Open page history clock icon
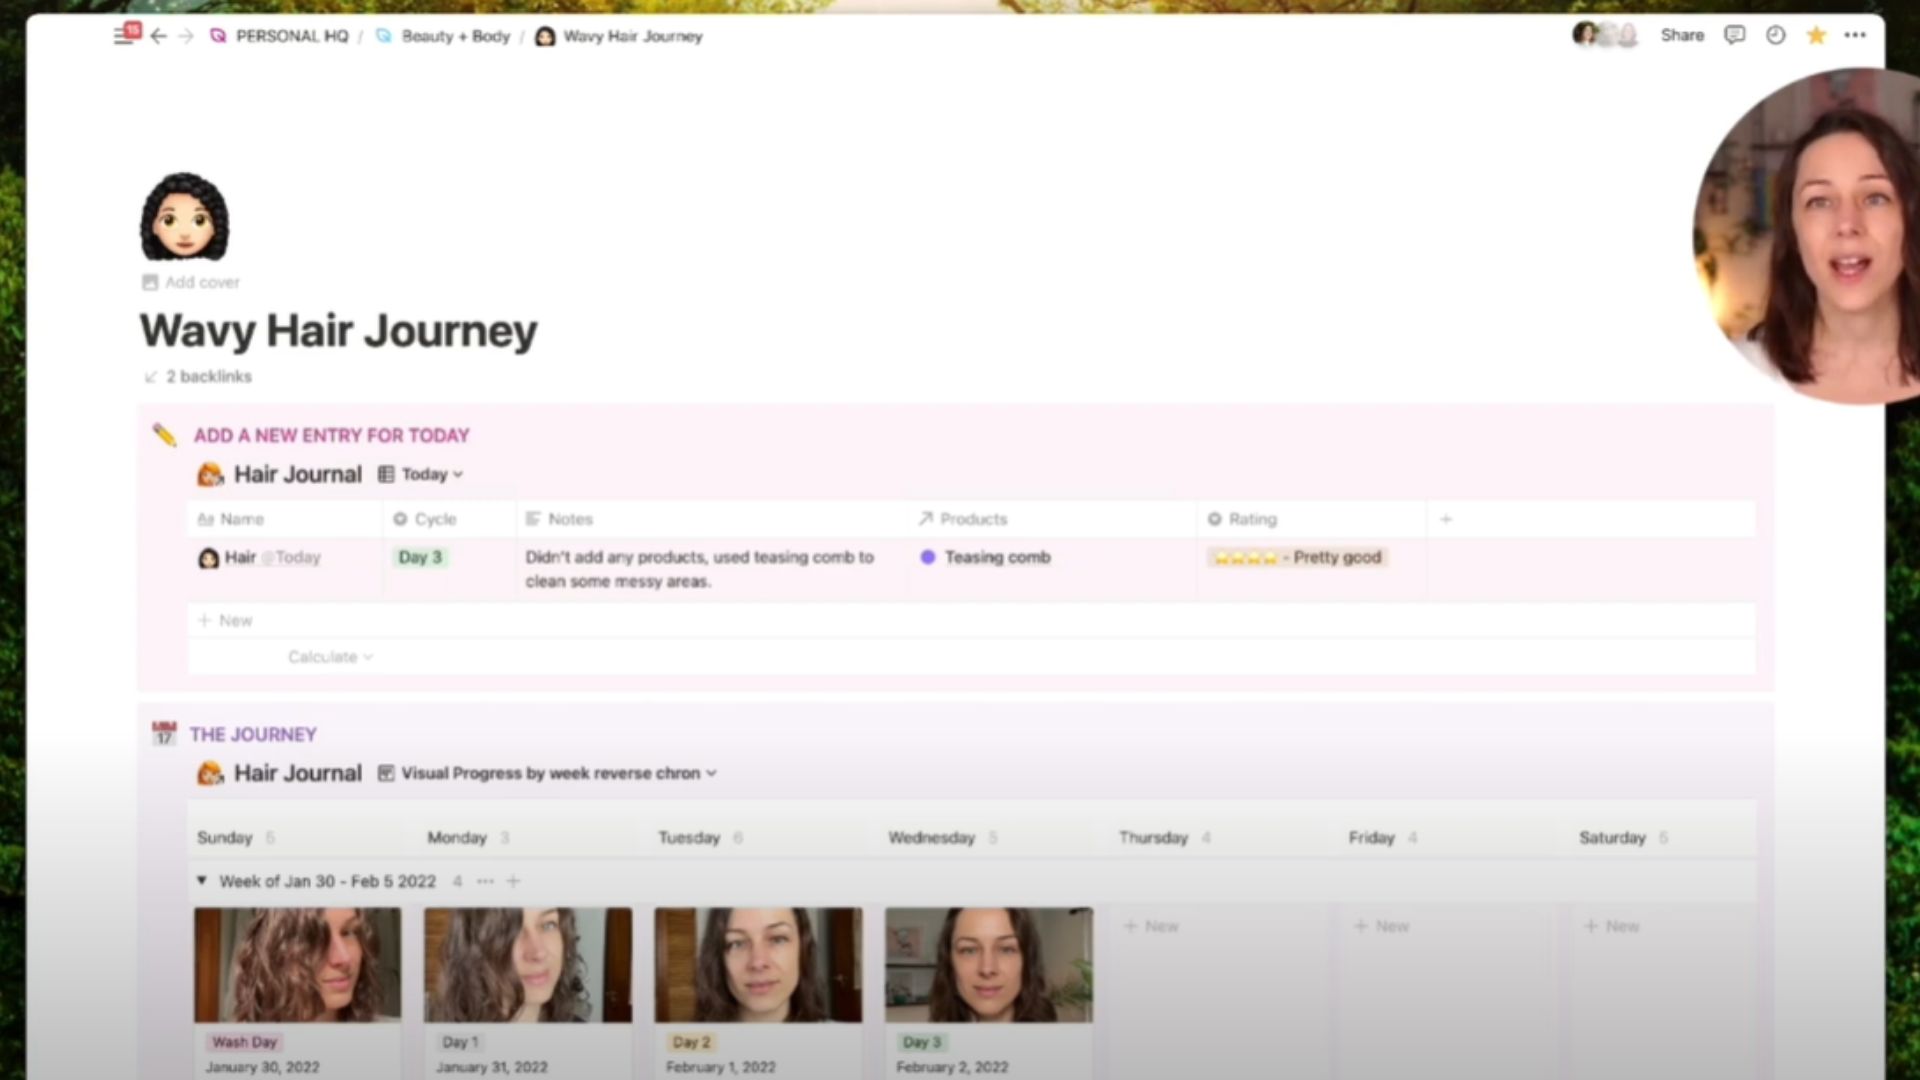This screenshot has width=1920, height=1080. click(1775, 35)
